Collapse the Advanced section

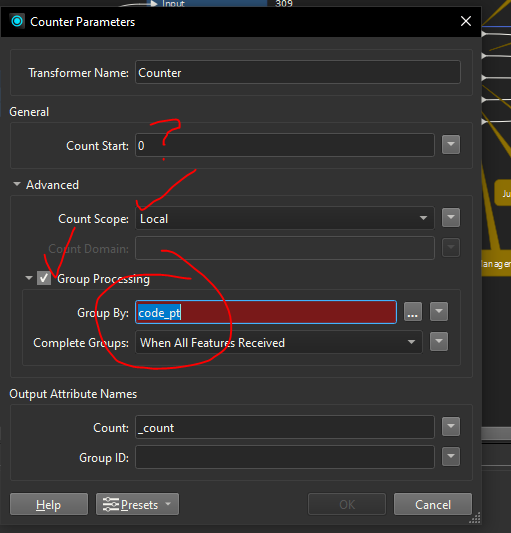click(x=16, y=184)
